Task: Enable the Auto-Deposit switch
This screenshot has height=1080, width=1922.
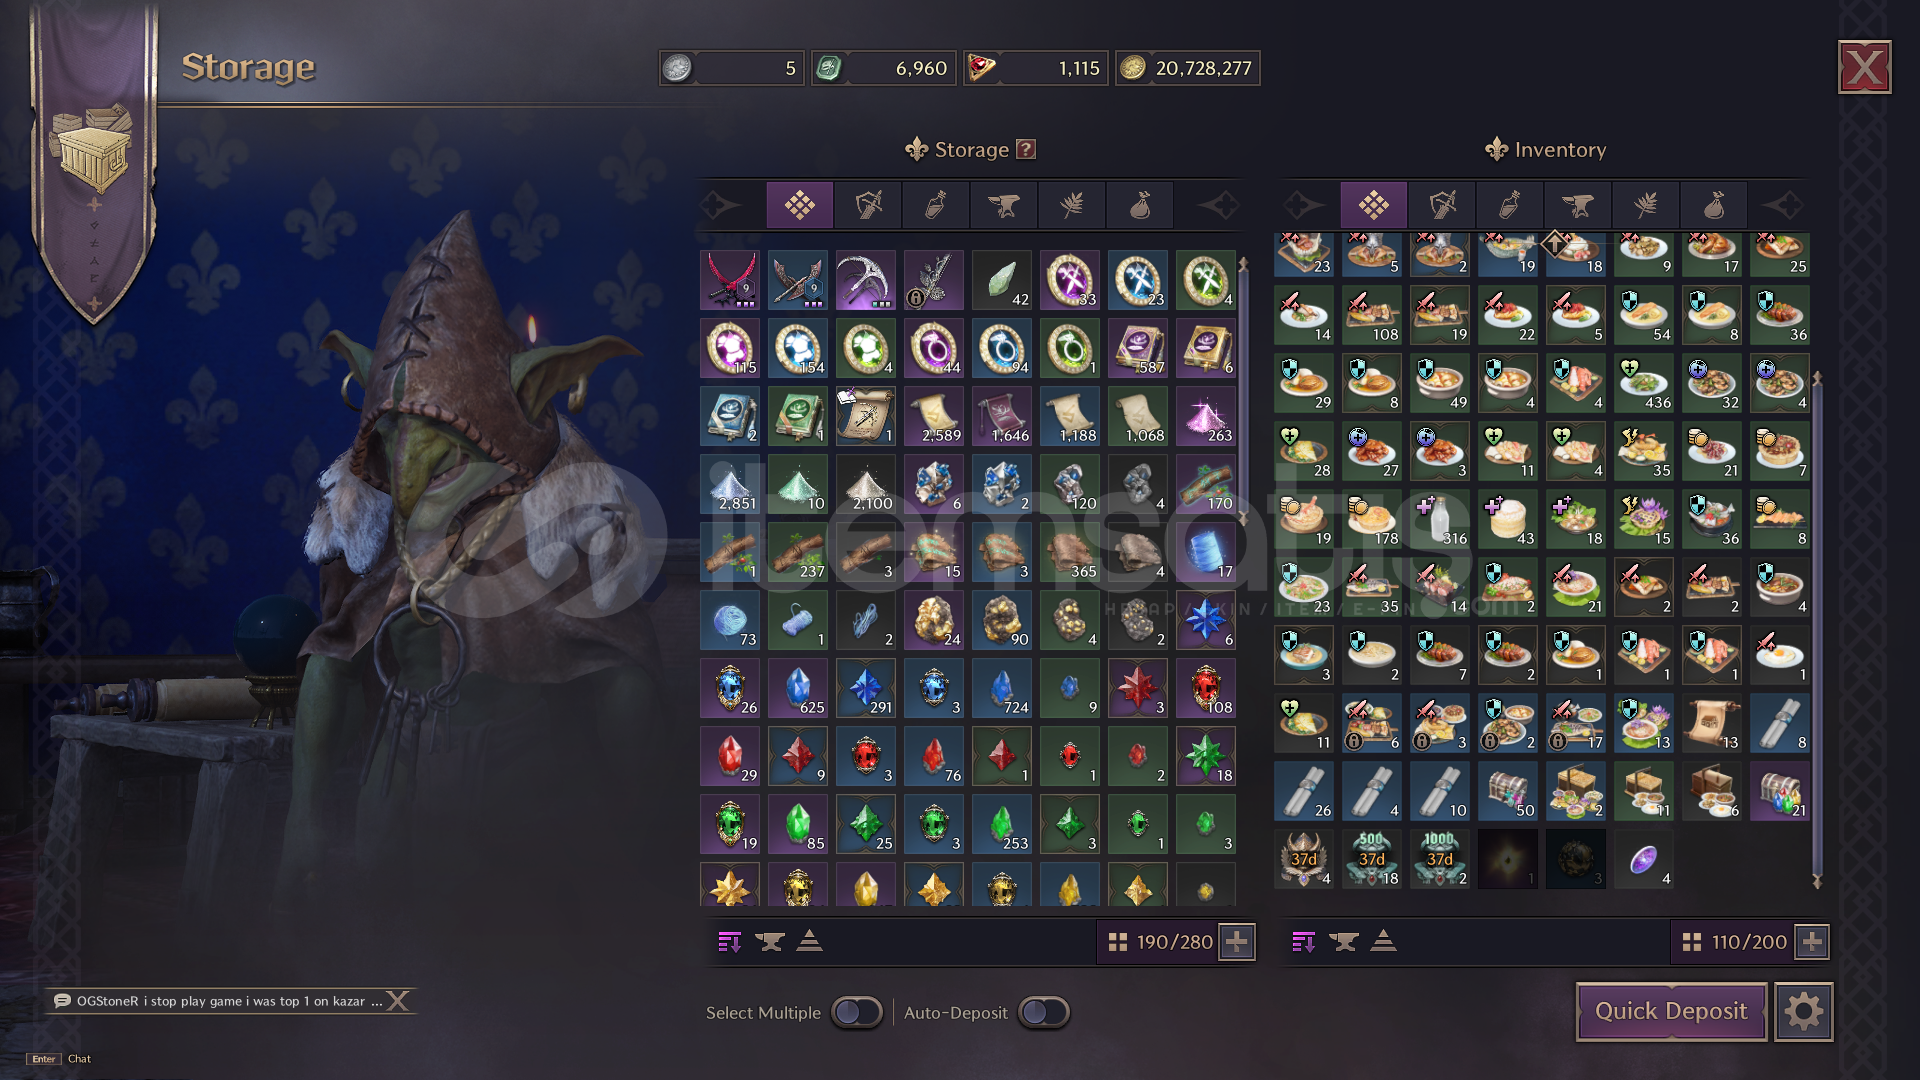Action: click(1043, 1013)
